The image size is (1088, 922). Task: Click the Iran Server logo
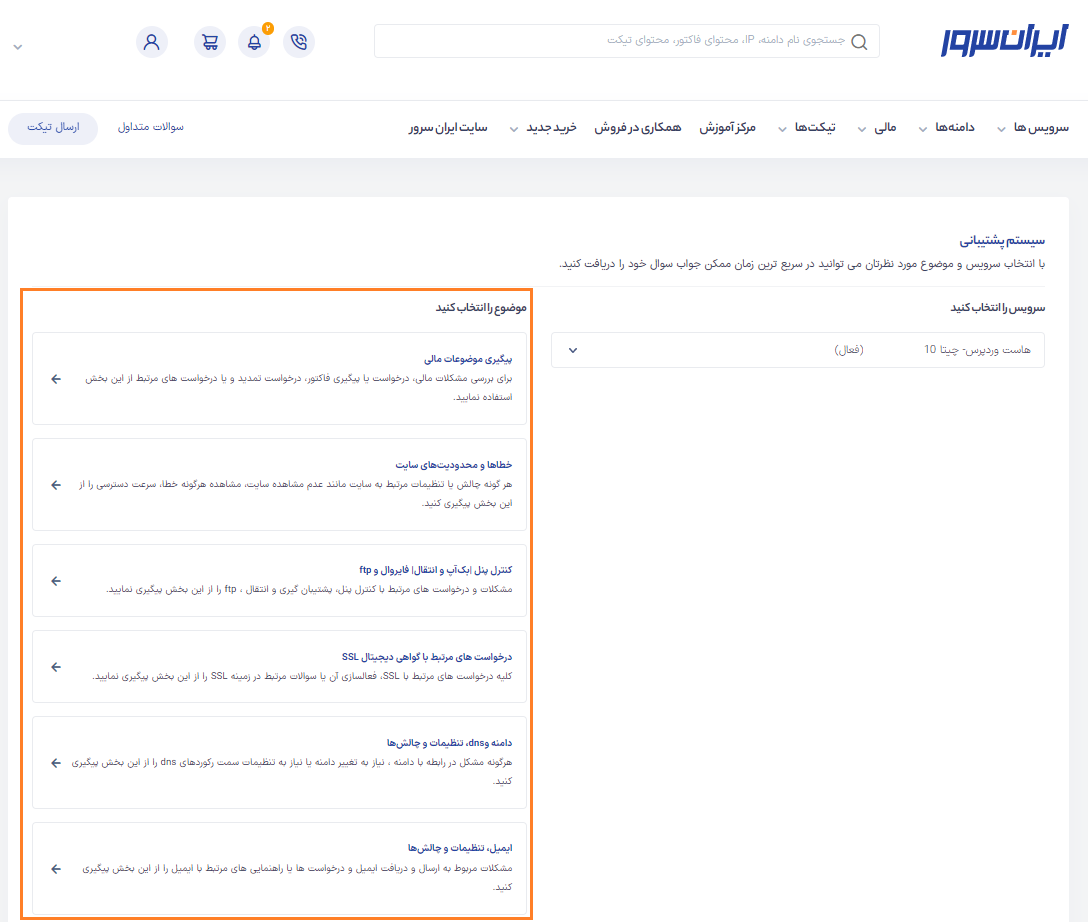[x=1004, y=41]
